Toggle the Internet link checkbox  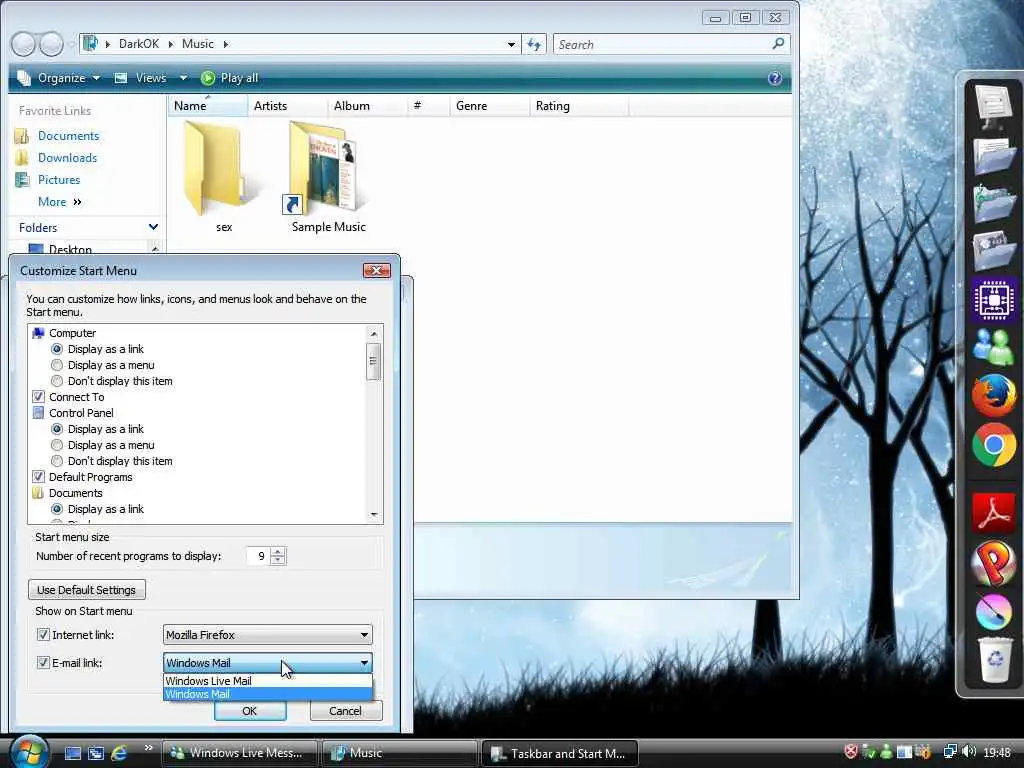pyautogui.click(x=43, y=635)
